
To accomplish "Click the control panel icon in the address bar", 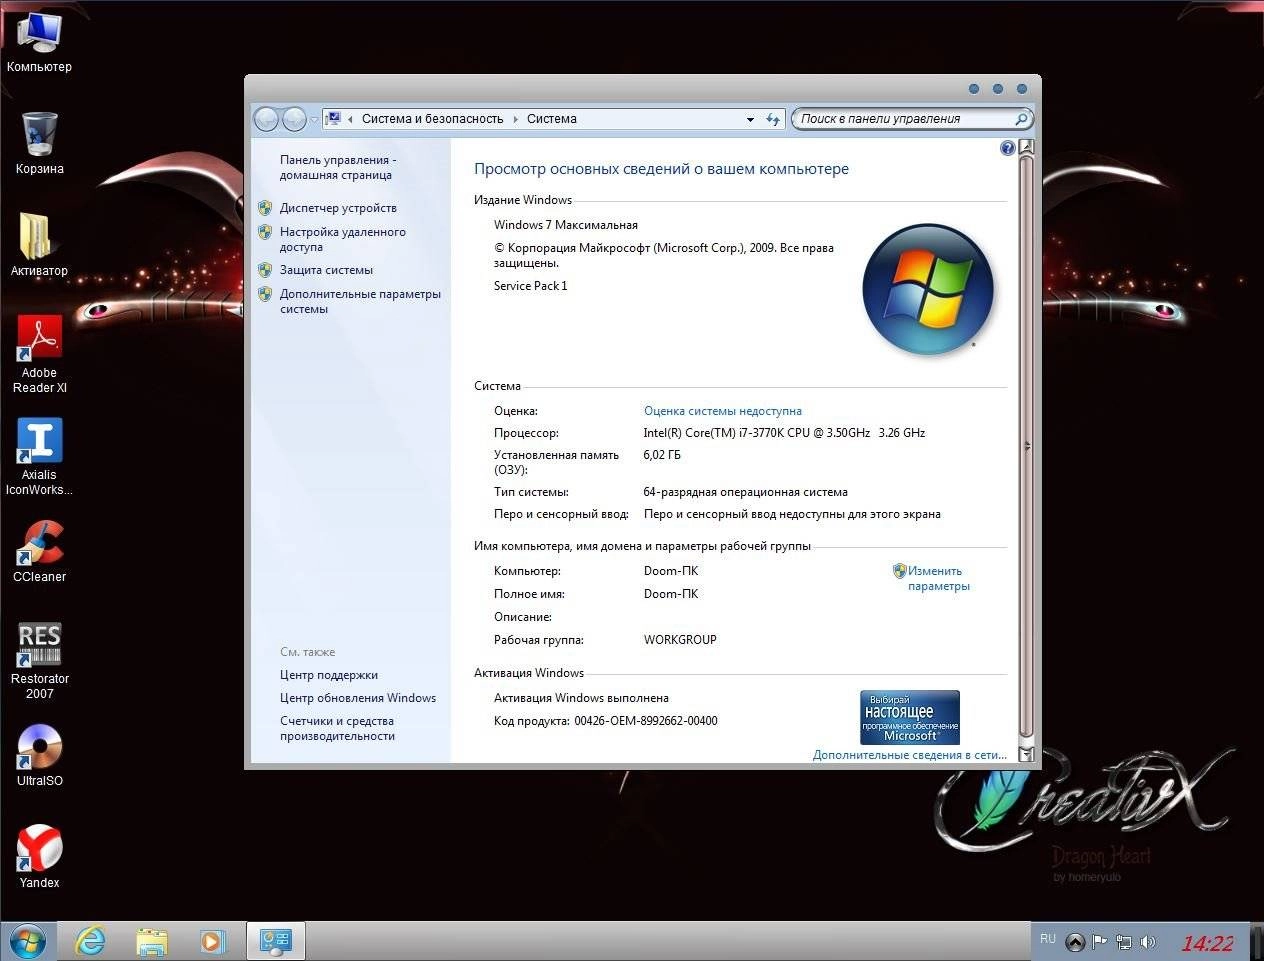I will (334, 118).
